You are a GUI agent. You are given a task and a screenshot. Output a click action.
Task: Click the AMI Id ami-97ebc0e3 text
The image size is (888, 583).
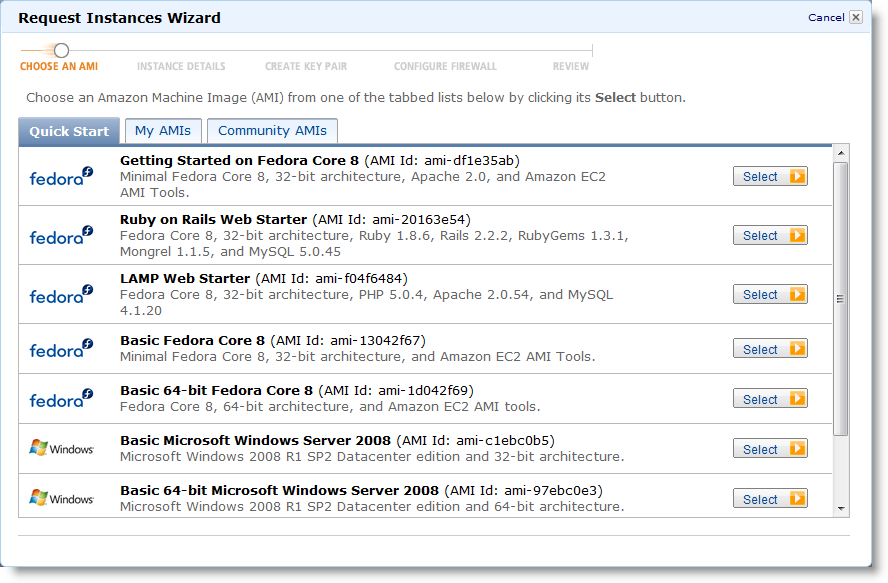click(523, 490)
